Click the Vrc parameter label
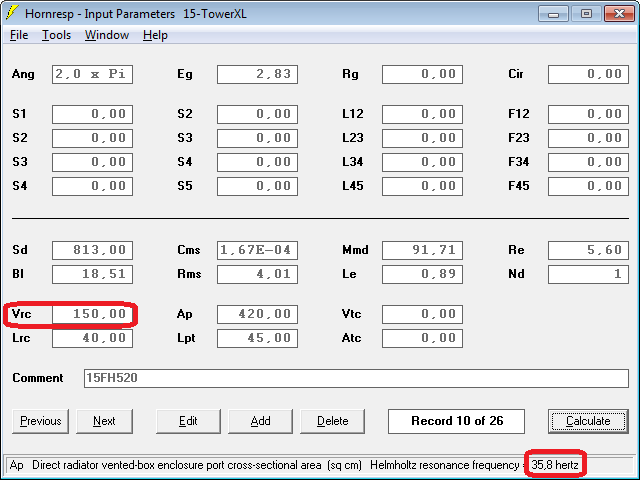The height and width of the screenshot is (480, 640). pos(22,314)
